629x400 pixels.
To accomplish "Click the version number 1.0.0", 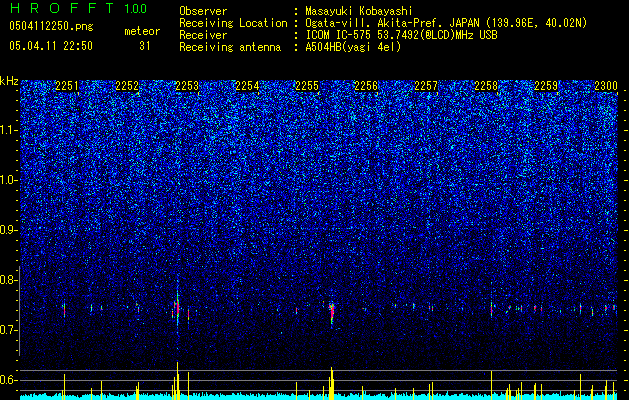I will click(135, 8).
